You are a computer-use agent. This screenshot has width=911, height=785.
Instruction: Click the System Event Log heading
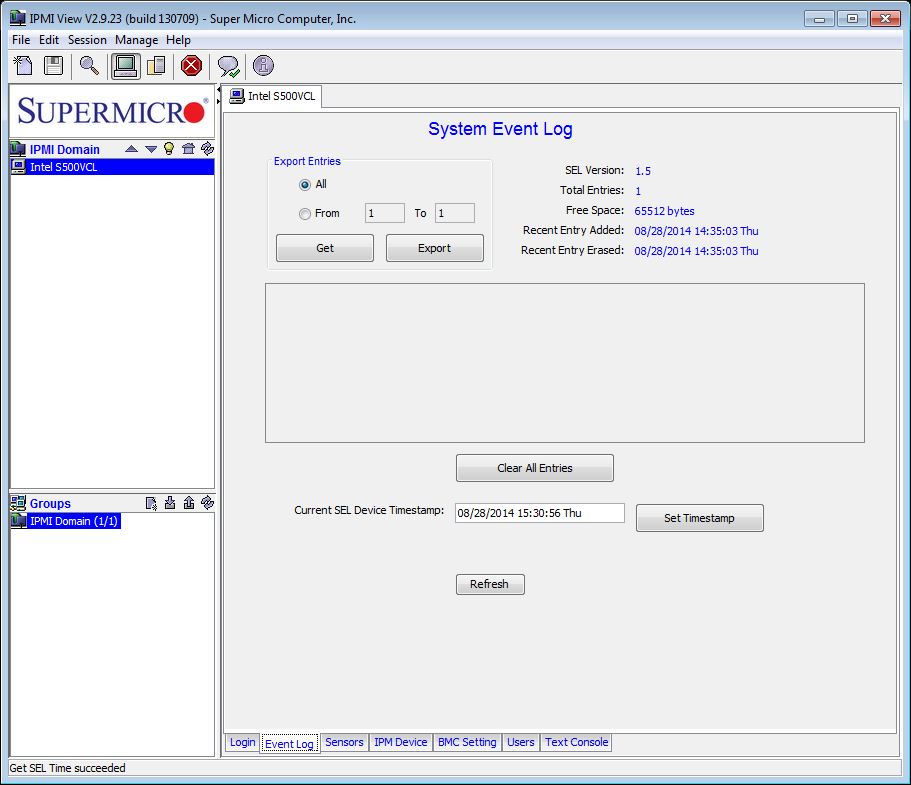coord(500,129)
